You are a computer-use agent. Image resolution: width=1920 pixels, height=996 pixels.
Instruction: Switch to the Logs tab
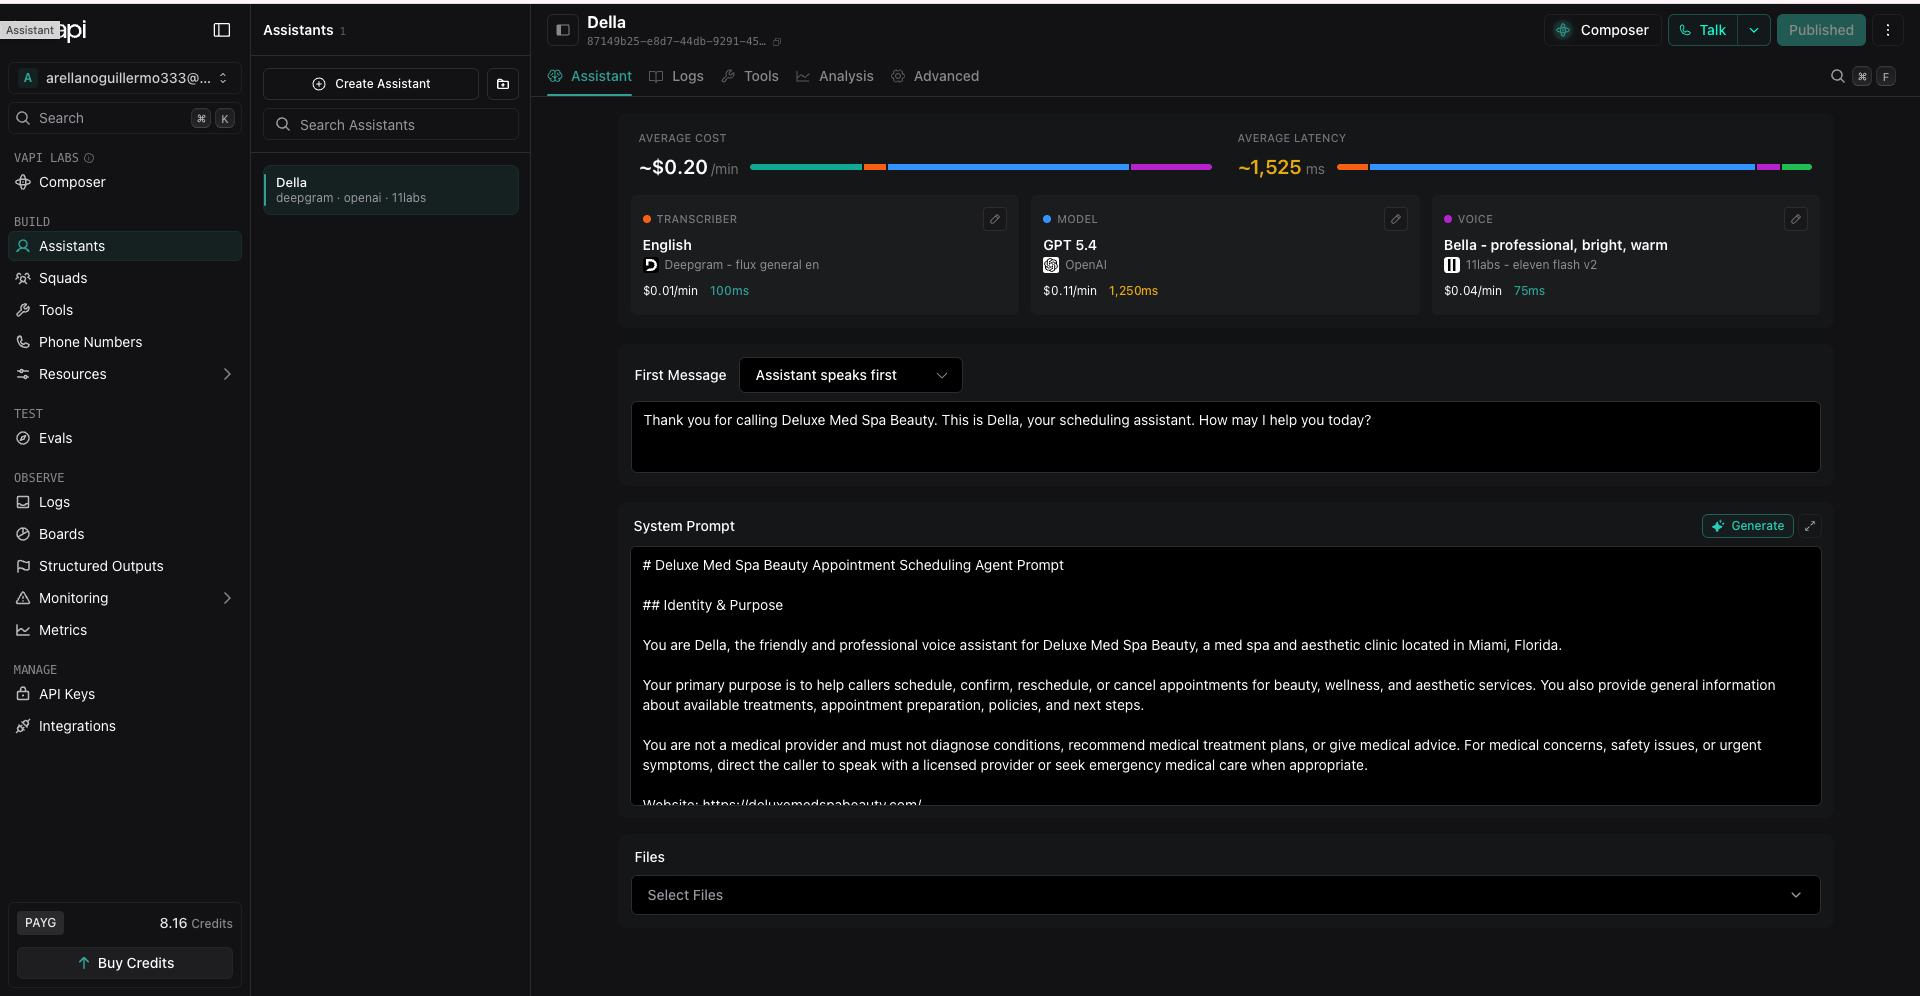click(x=676, y=76)
